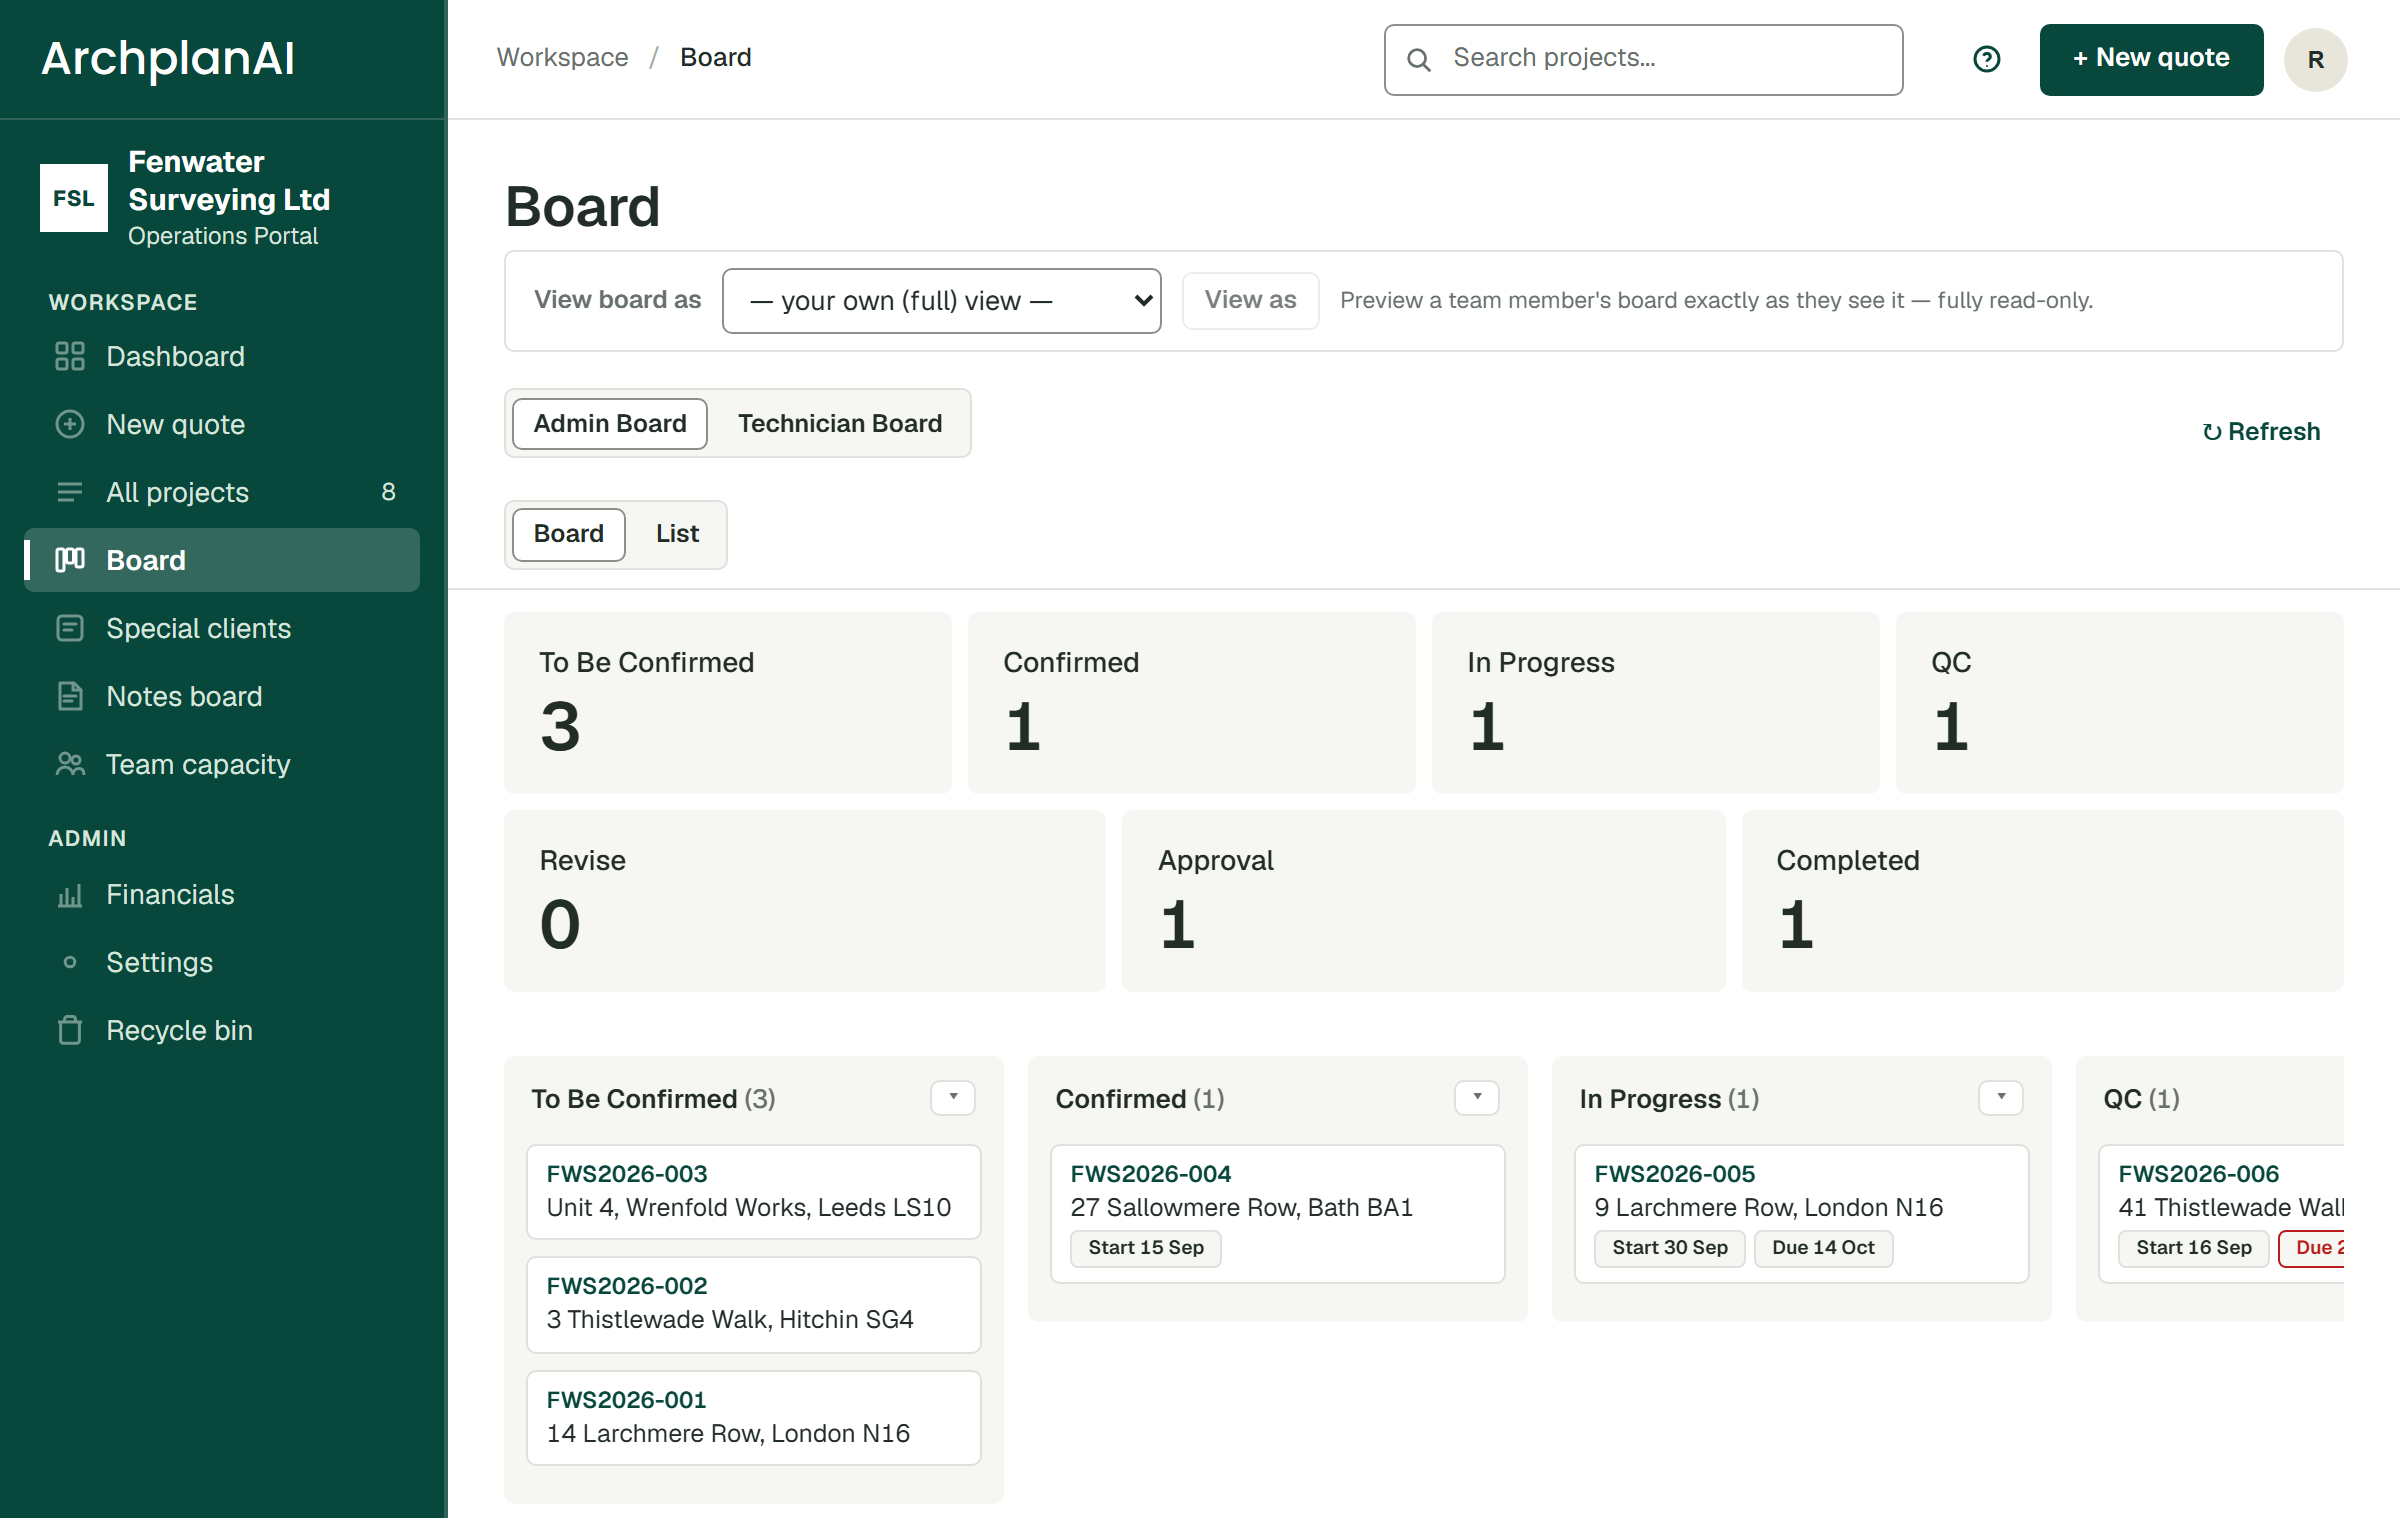Open Special clients in sidebar
This screenshot has height=1518, width=2400.
(x=222, y=628)
